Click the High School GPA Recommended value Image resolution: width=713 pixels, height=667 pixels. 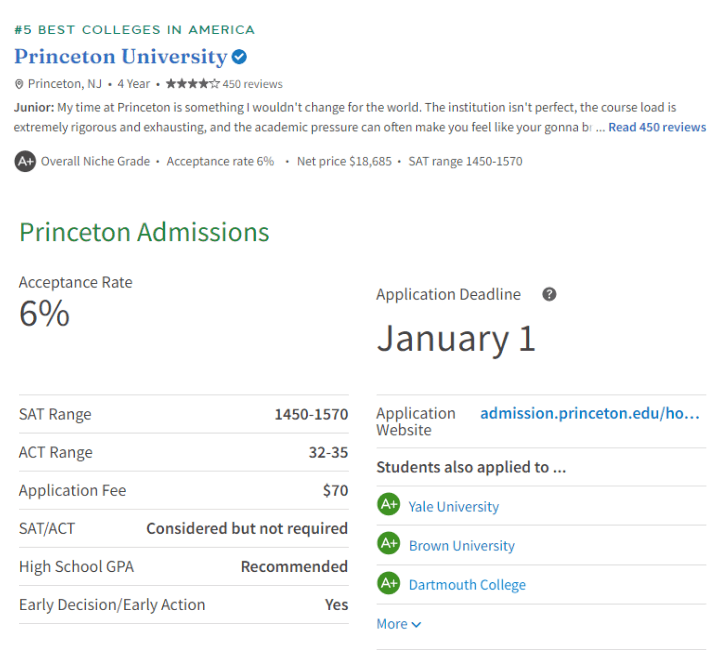(x=295, y=567)
